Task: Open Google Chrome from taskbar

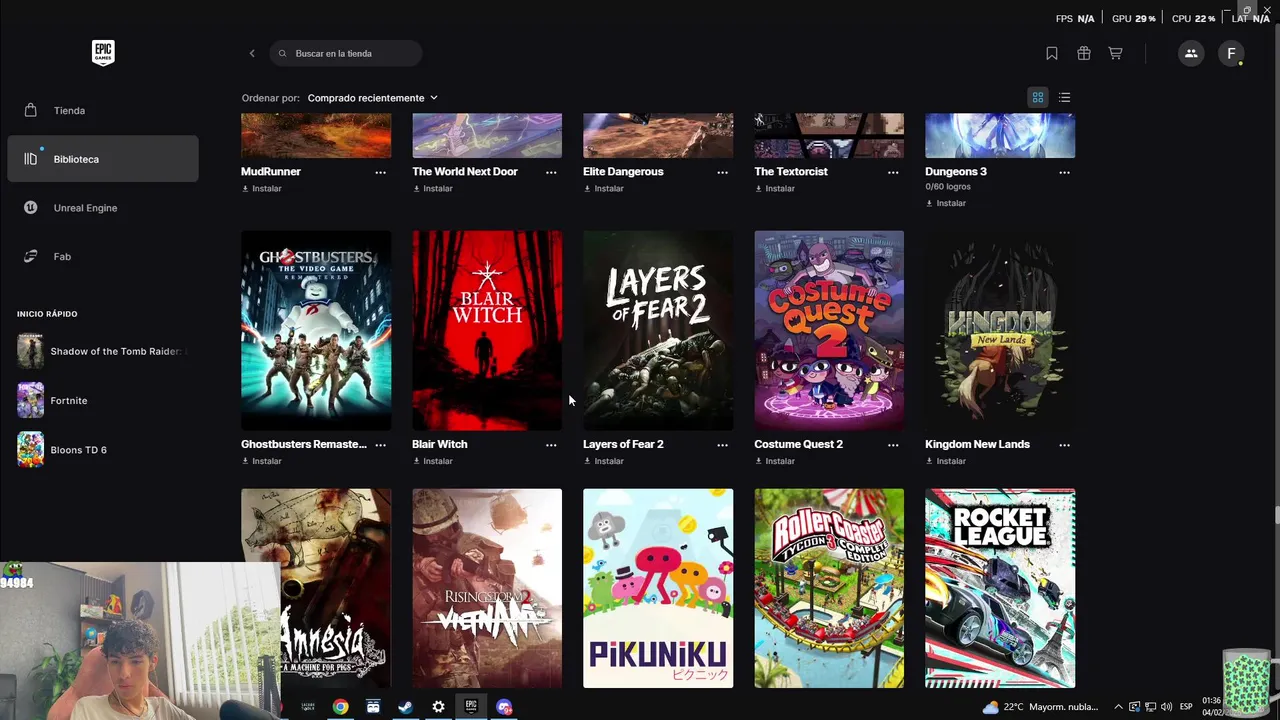Action: coord(341,707)
